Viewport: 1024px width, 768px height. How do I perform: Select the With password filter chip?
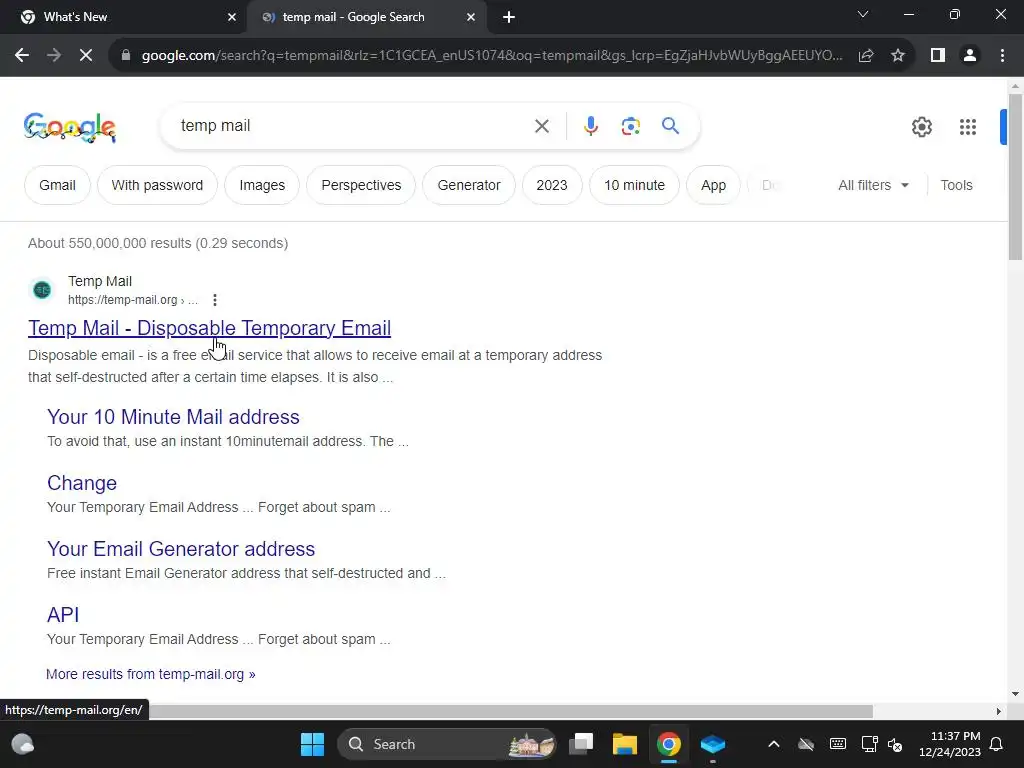pos(157,185)
